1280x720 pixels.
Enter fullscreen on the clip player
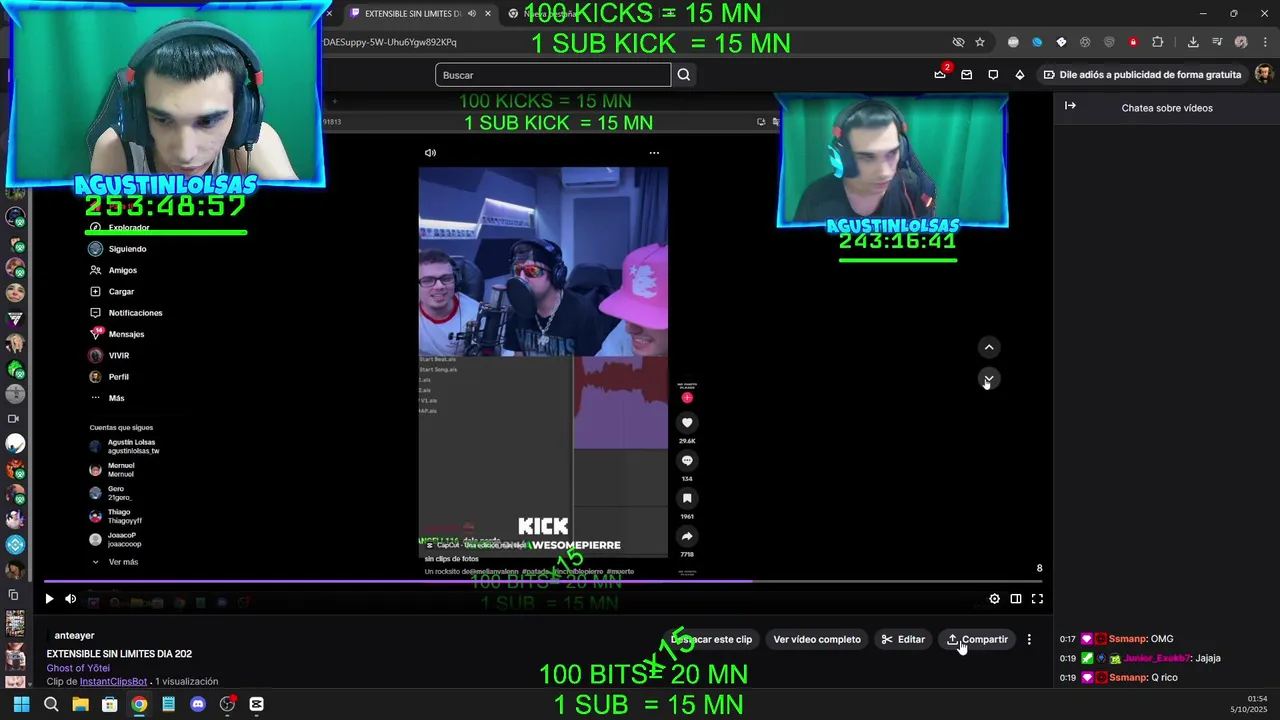pos(1037,599)
